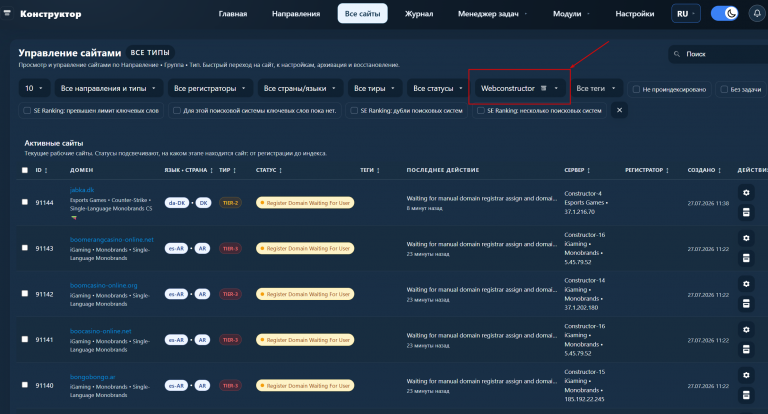Select checkbox for row 91142

click(25, 293)
